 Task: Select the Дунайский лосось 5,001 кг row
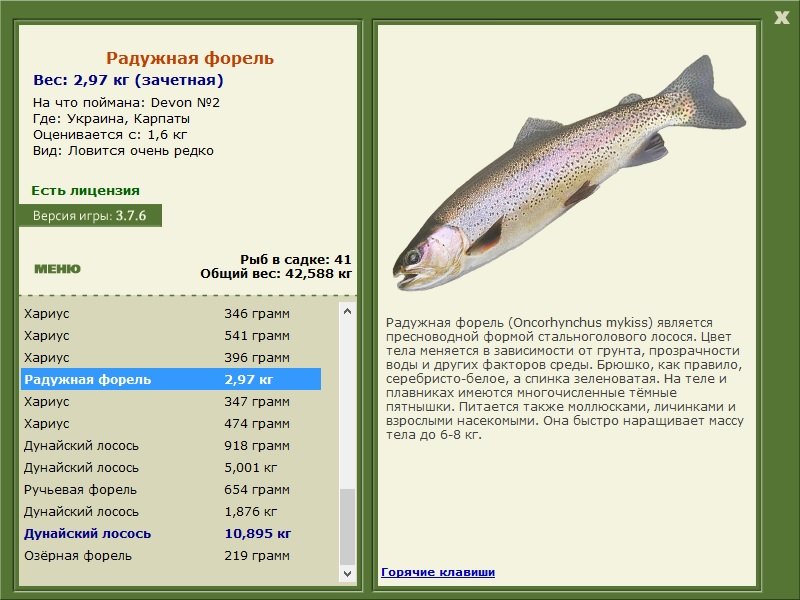click(171, 467)
